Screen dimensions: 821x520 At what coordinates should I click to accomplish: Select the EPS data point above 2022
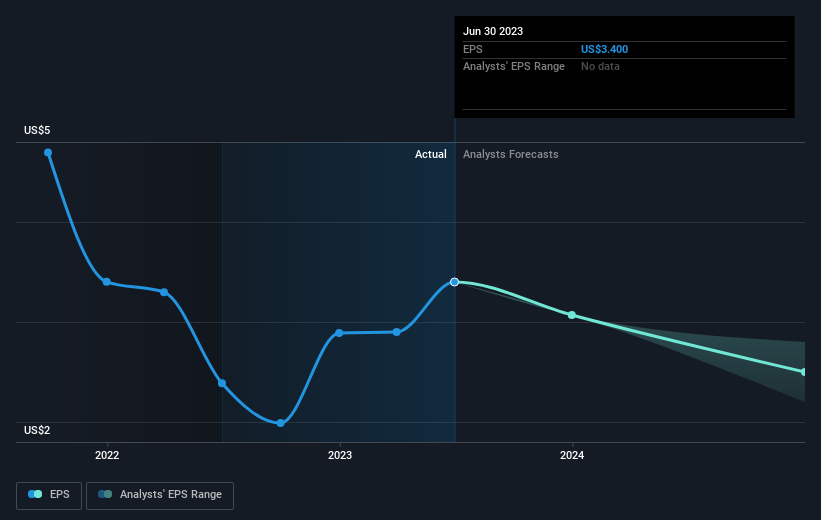(x=107, y=282)
